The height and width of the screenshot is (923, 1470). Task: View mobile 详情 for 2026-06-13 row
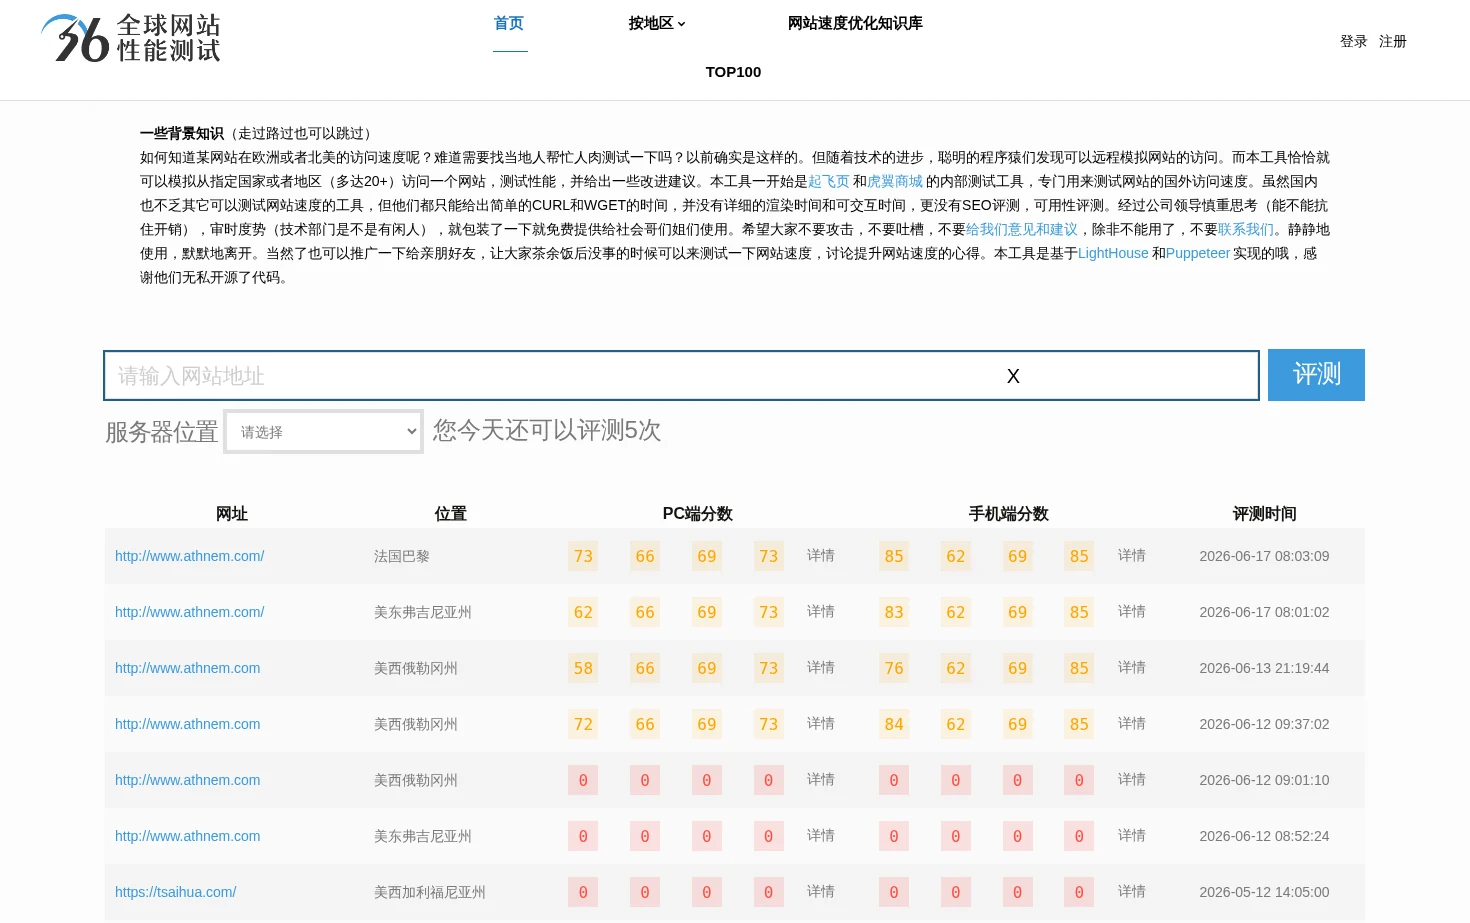[1132, 667]
